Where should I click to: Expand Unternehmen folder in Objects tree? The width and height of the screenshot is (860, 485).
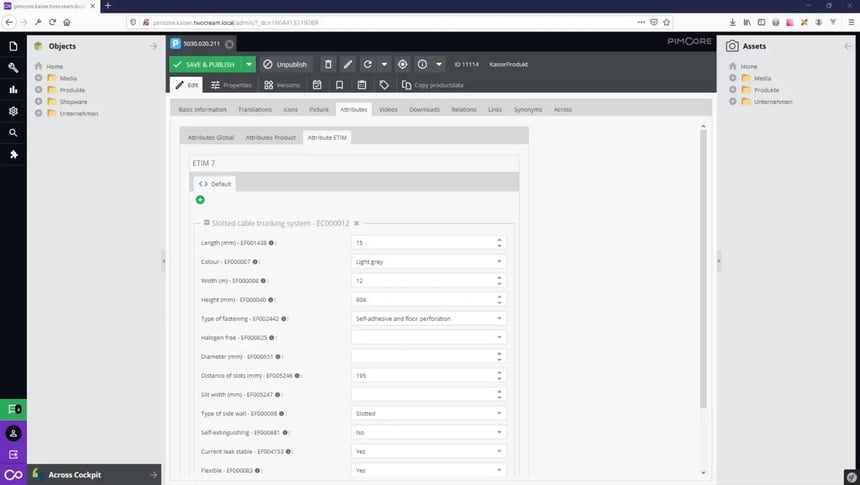click(38, 113)
